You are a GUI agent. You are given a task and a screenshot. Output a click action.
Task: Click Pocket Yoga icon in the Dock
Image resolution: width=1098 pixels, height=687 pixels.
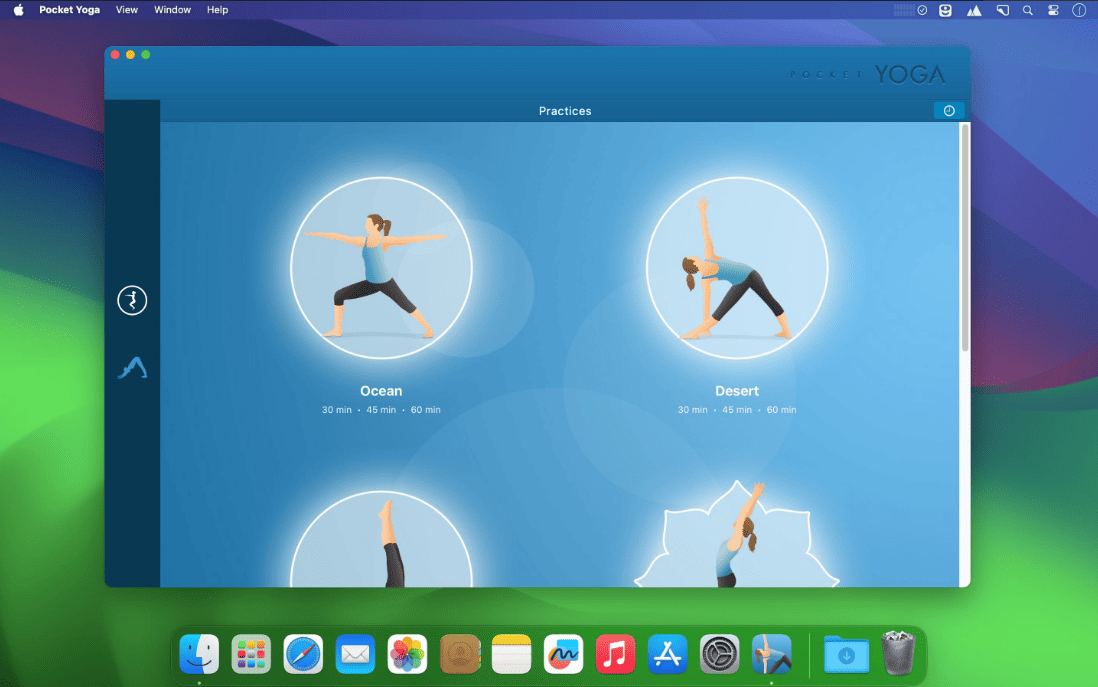coord(771,654)
